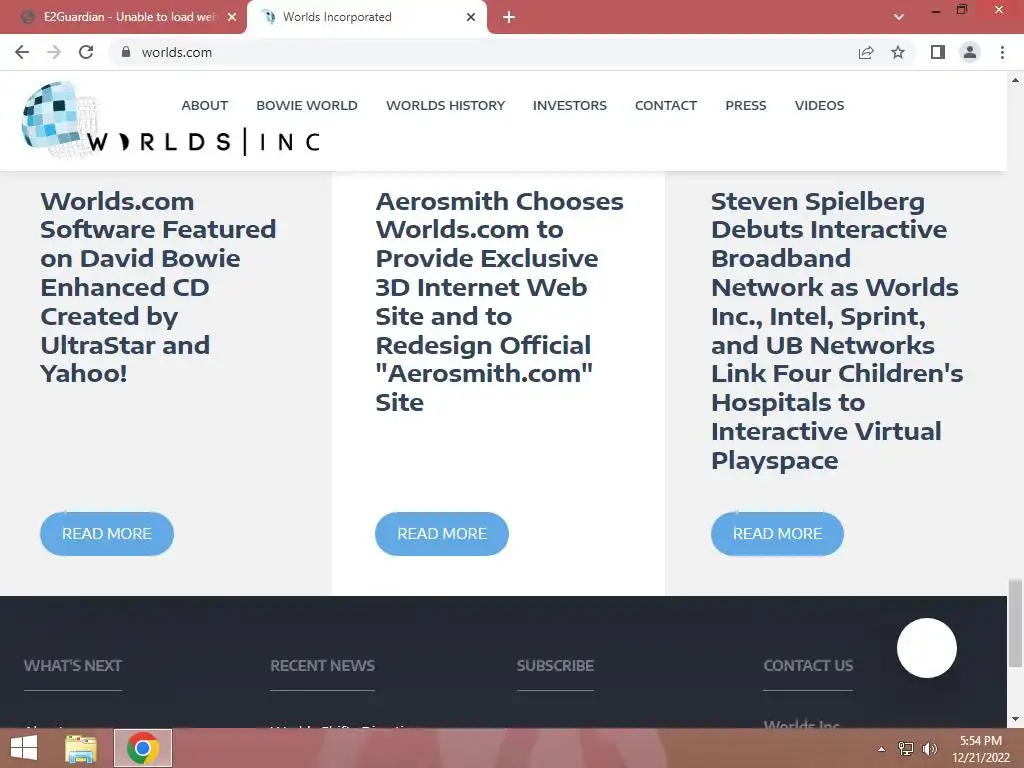Image resolution: width=1024 pixels, height=768 pixels.
Task: Read more about Steven Spielberg network
Action: [777, 534]
